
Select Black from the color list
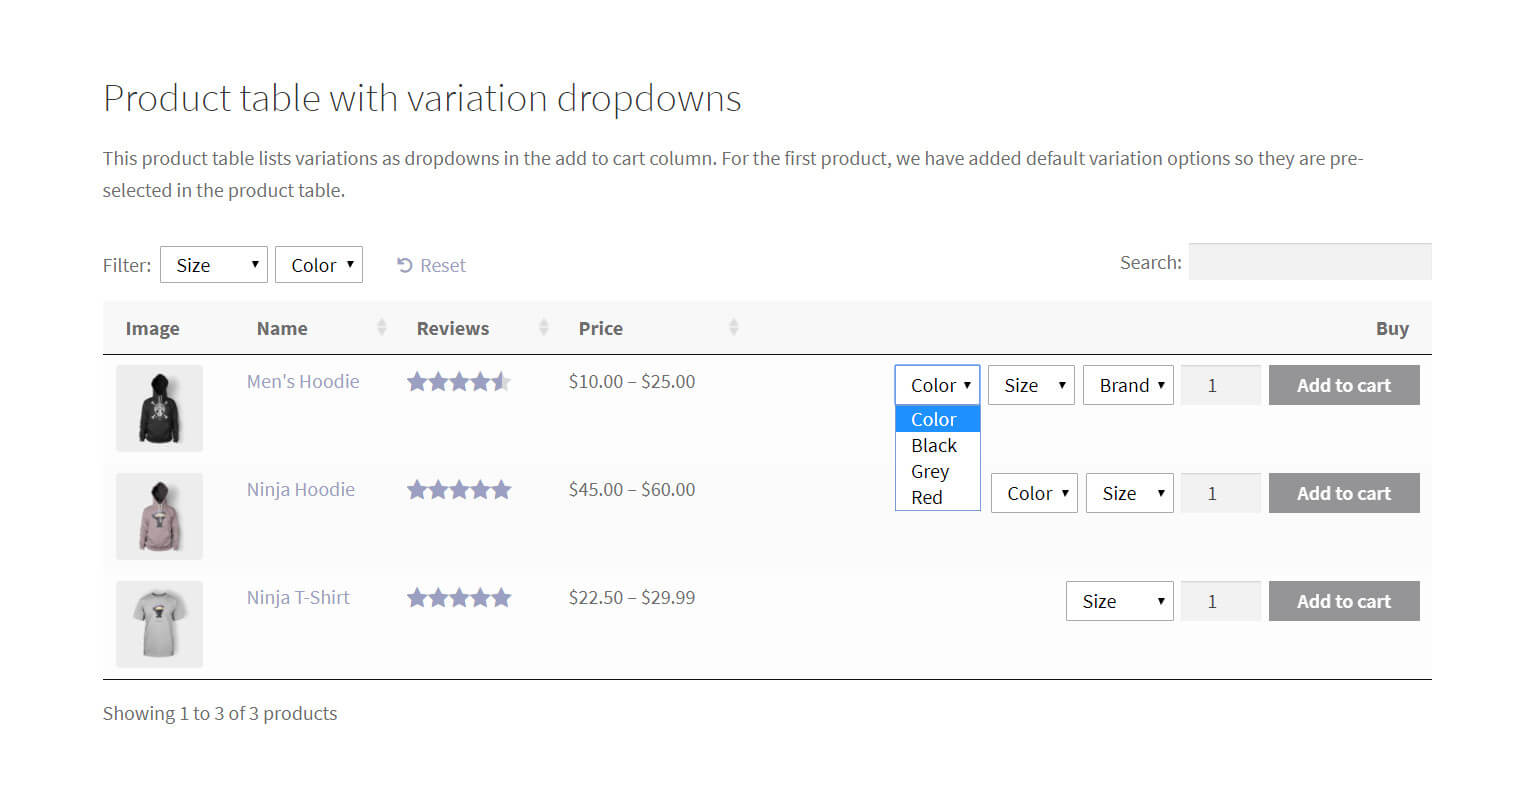coord(934,446)
